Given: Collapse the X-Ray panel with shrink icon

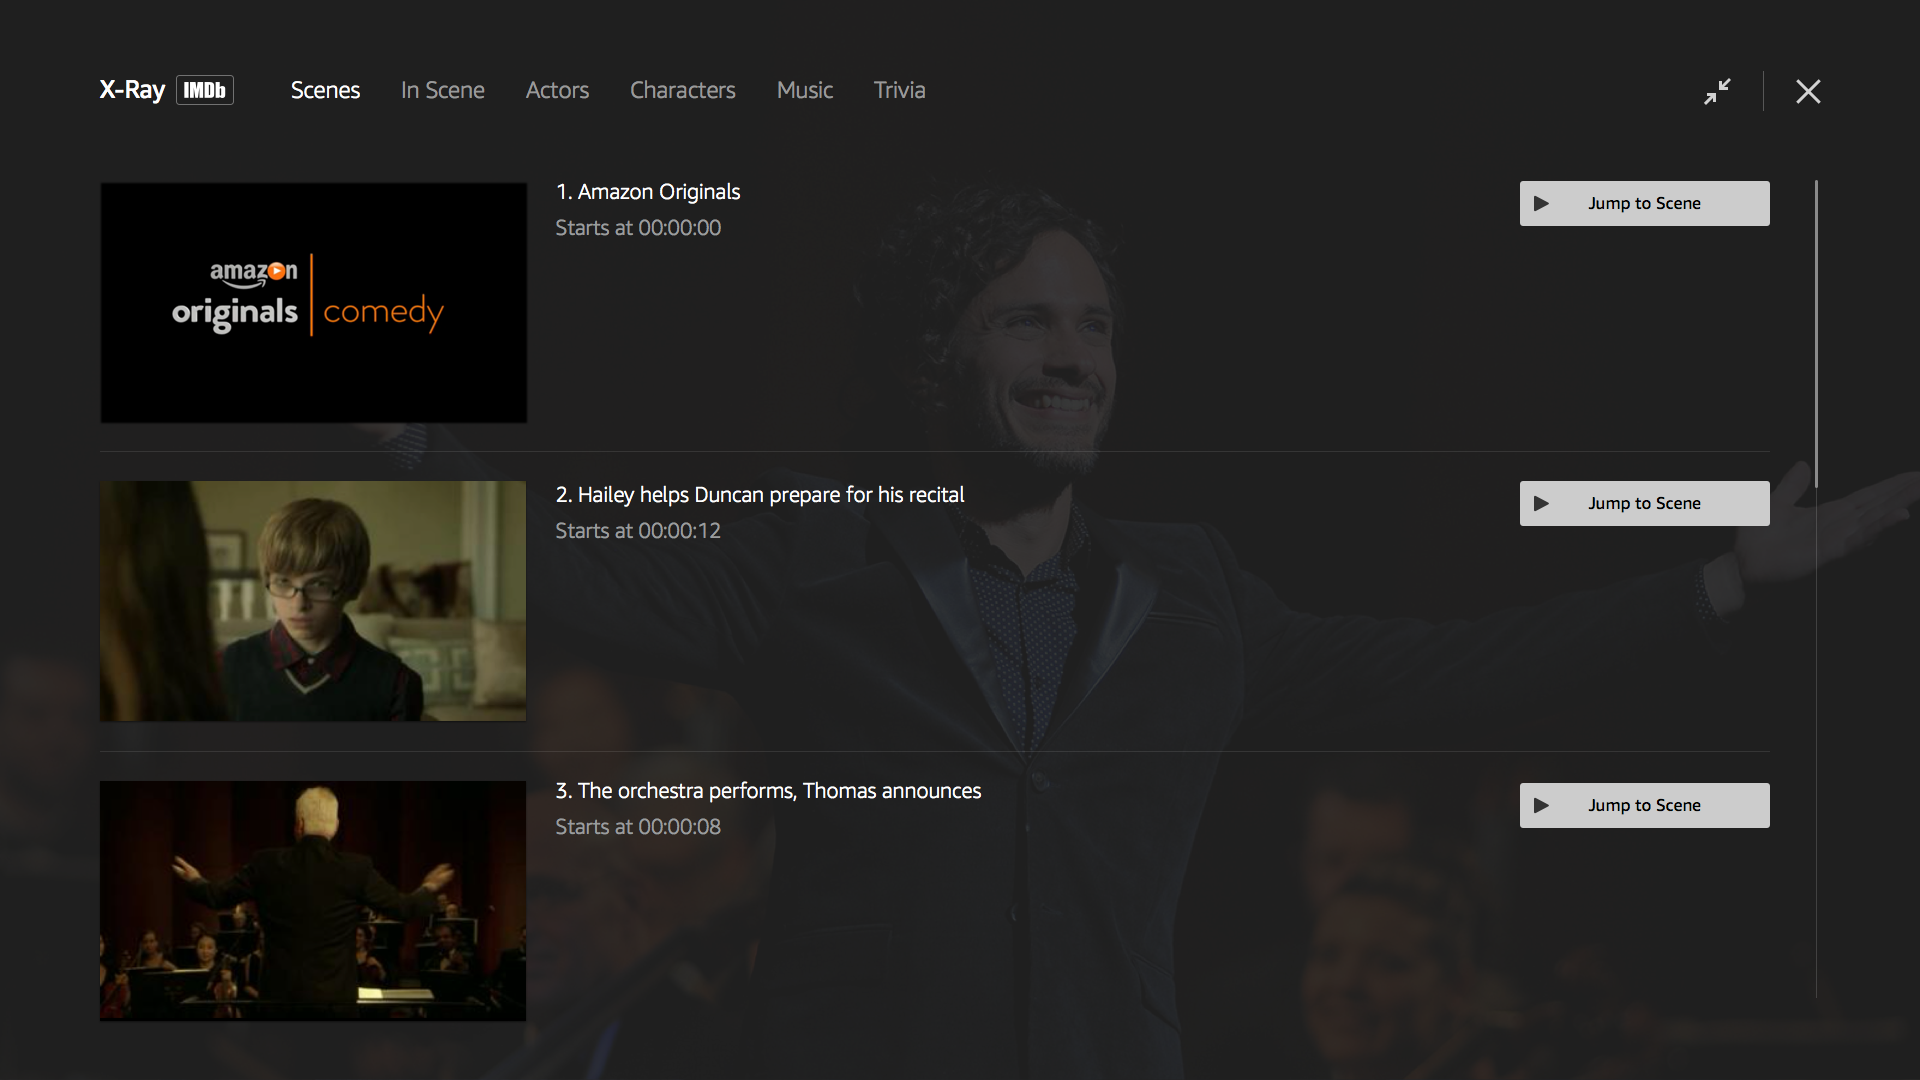Looking at the screenshot, I should pos(1717,91).
